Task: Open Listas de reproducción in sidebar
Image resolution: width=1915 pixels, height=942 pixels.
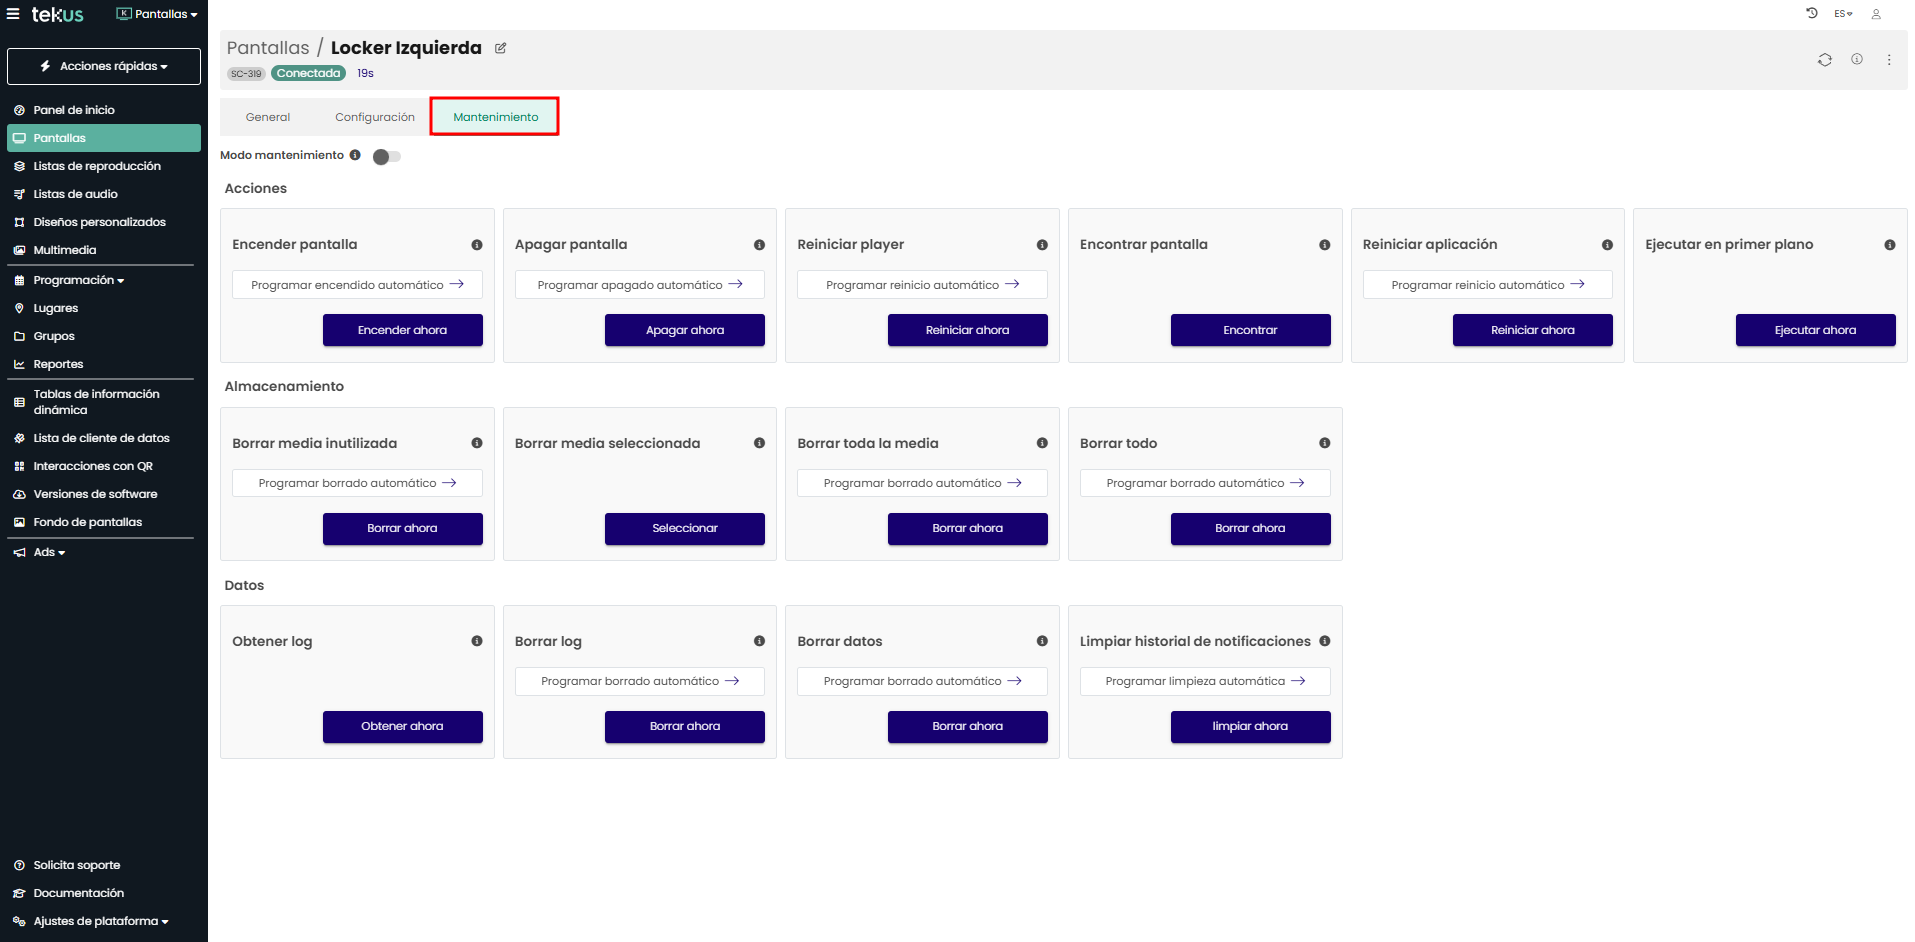Action: [x=96, y=166]
